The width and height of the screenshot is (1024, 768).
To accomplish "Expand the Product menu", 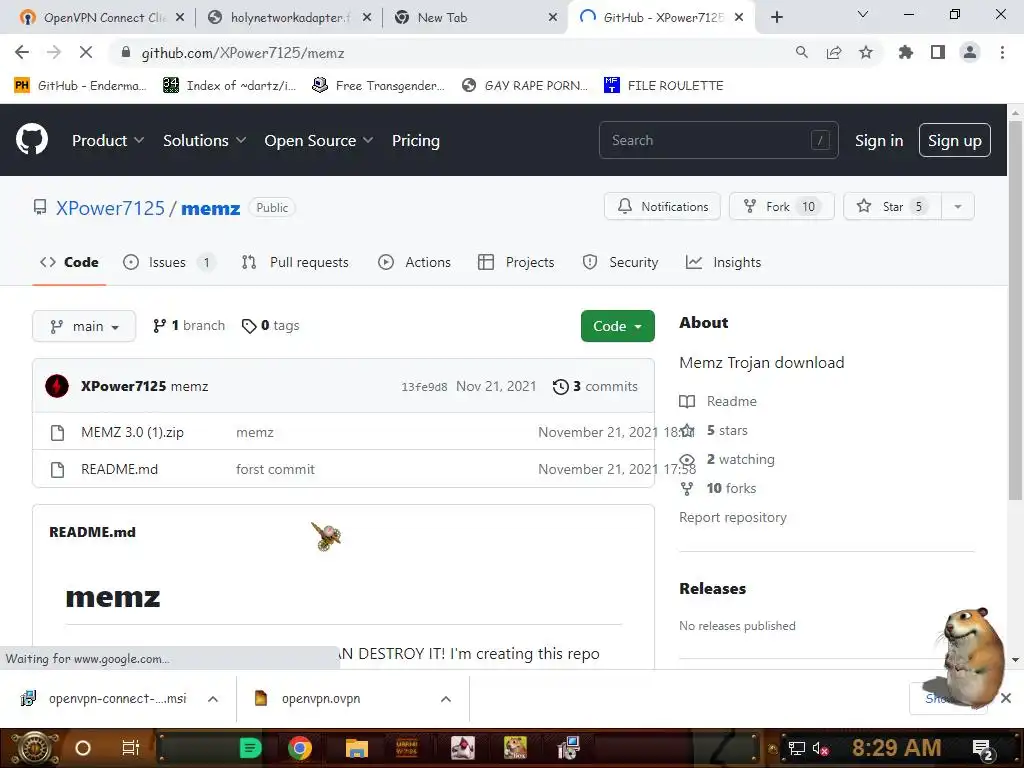I will coord(108,140).
